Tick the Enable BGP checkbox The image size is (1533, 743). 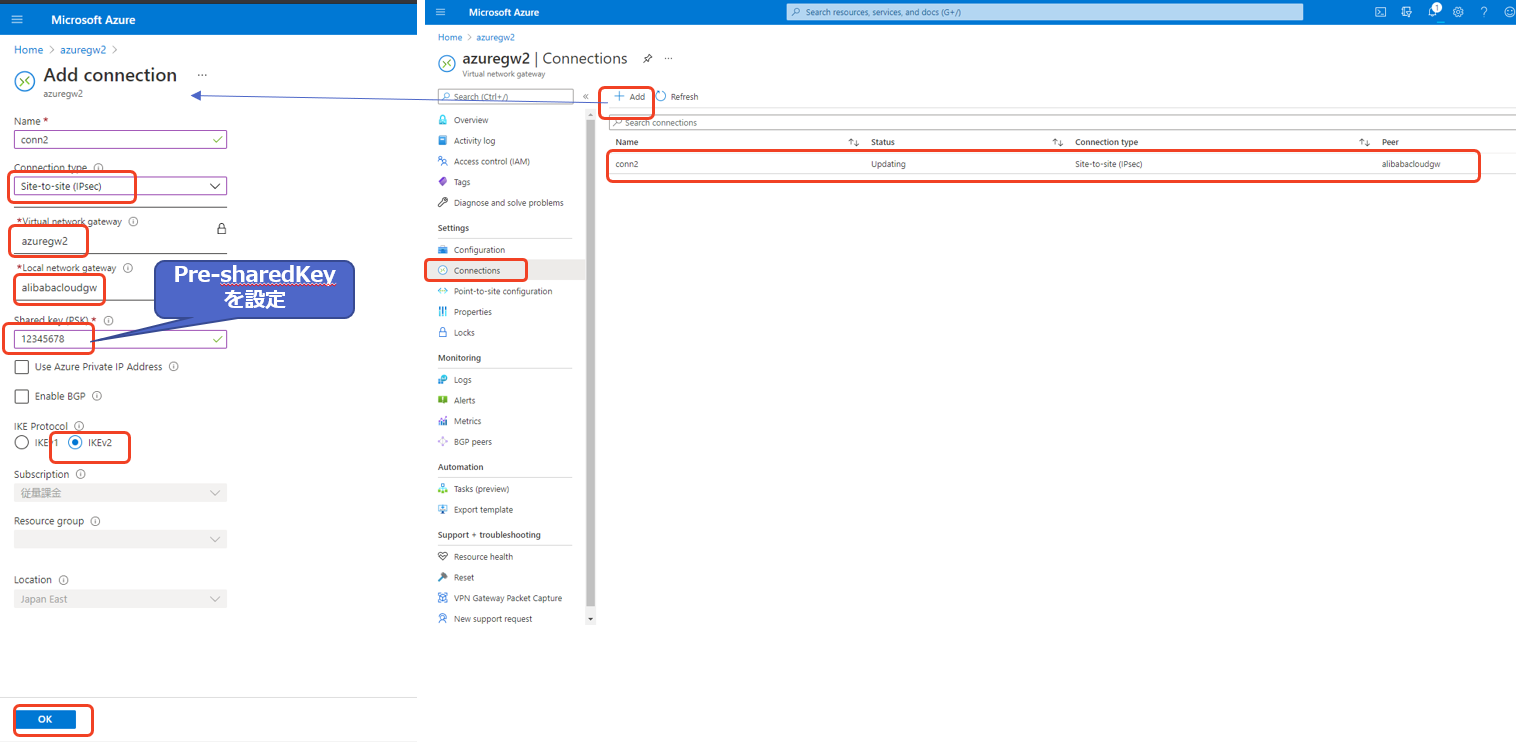coord(22,396)
